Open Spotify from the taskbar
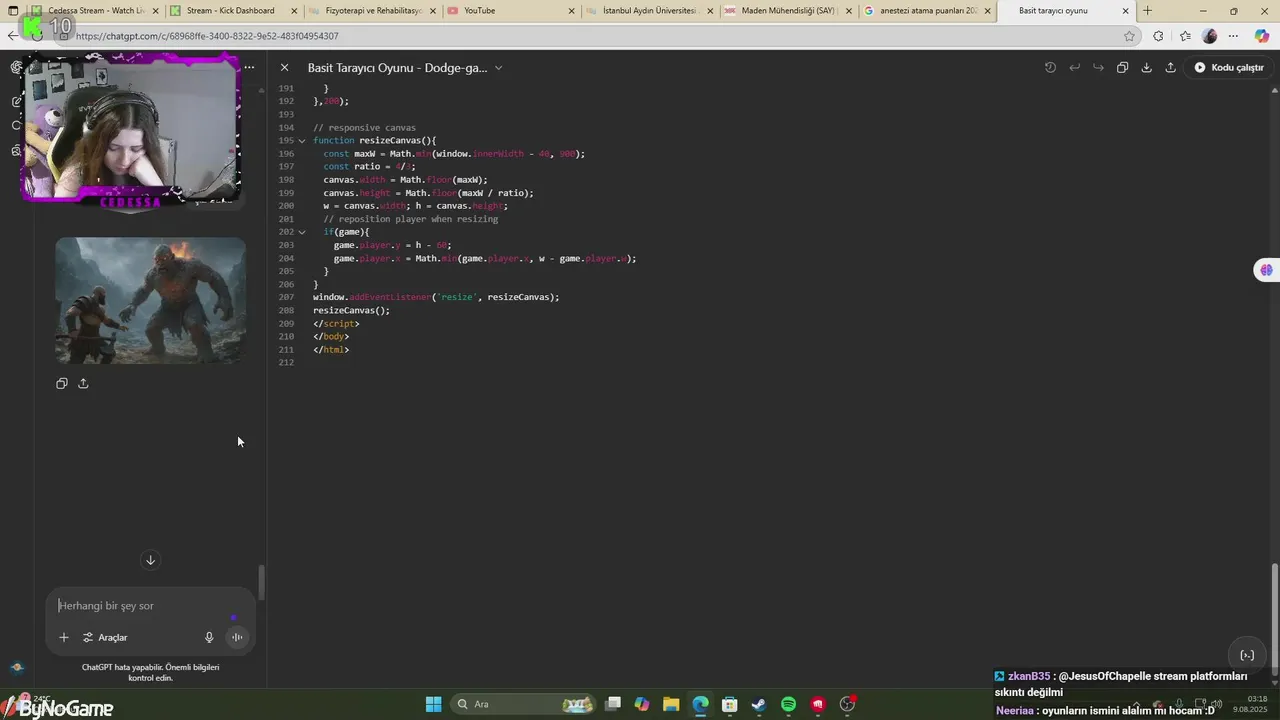The width and height of the screenshot is (1280, 720). tap(788, 704)
